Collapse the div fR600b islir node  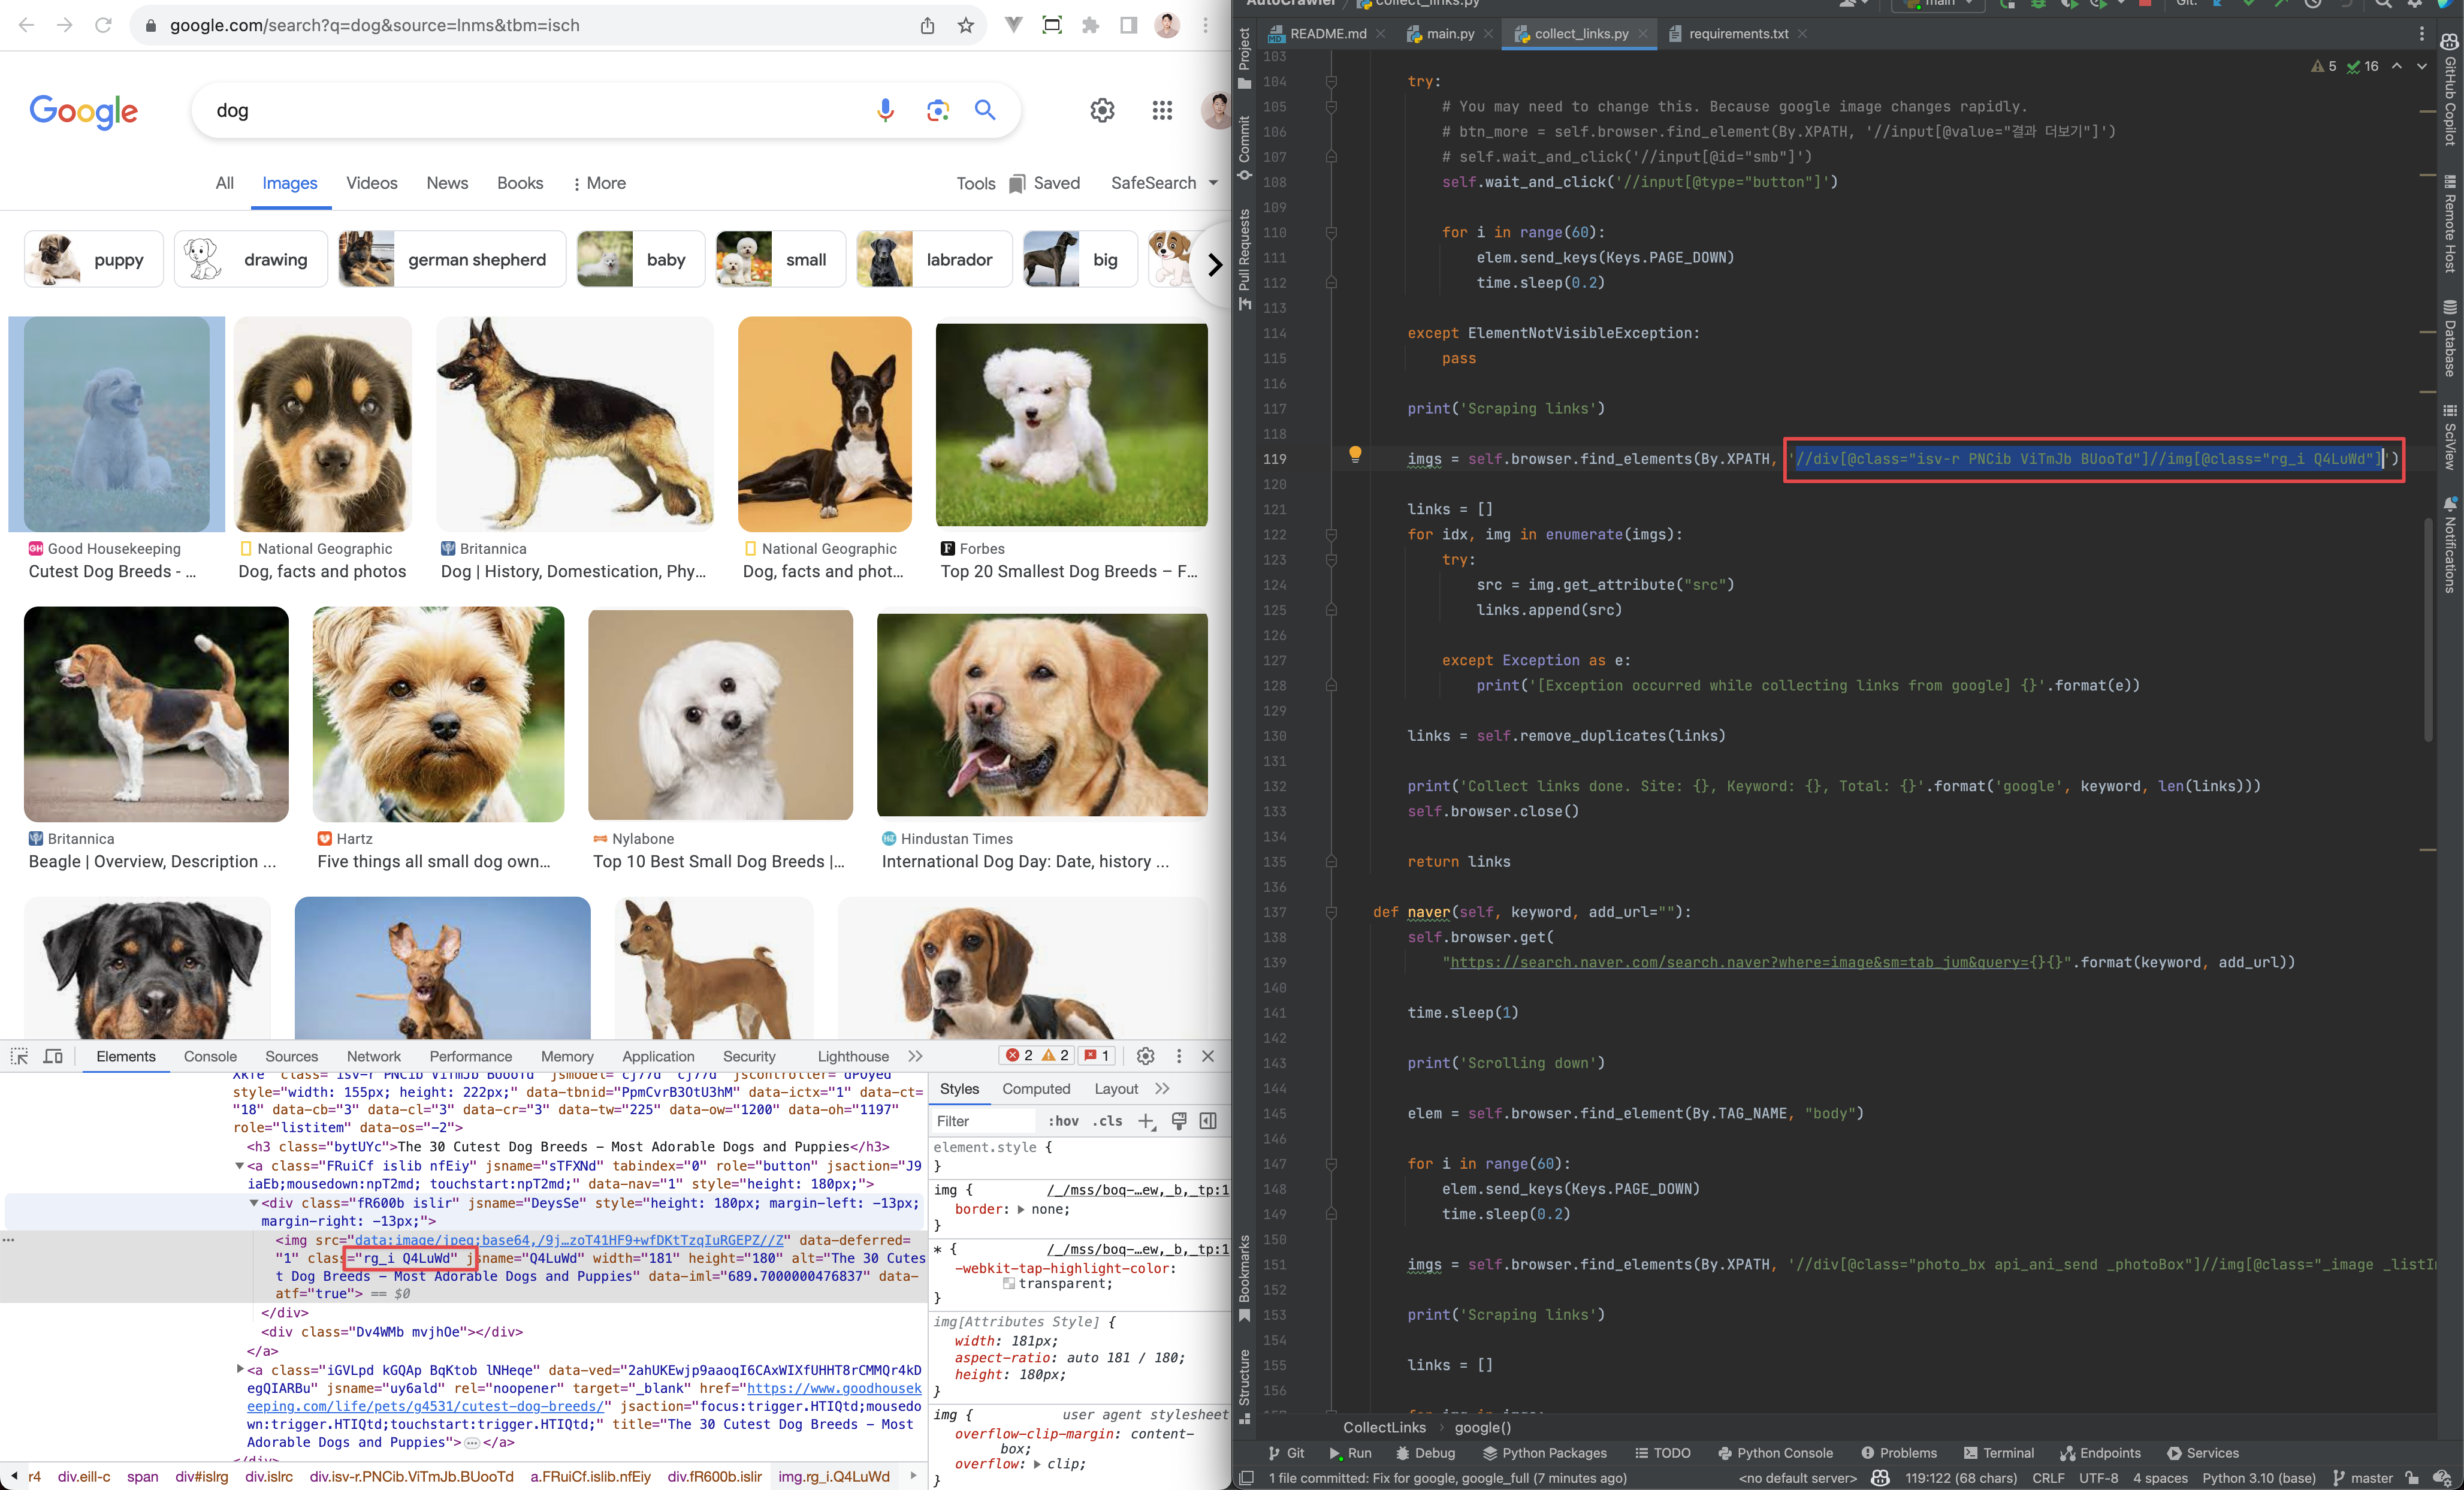254,1203
